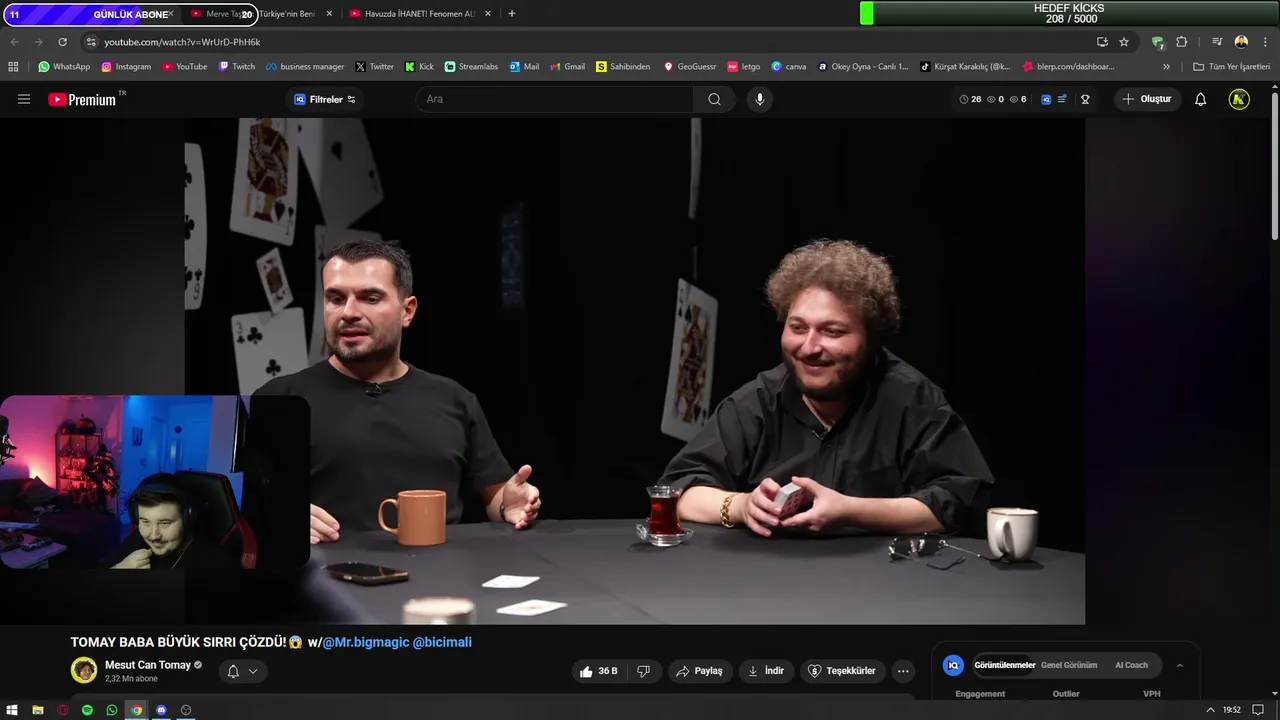Switch to Havuzda İHANET browser tab
The width and height of the screenshot is (1280, 720).
(x=418, y=14)
